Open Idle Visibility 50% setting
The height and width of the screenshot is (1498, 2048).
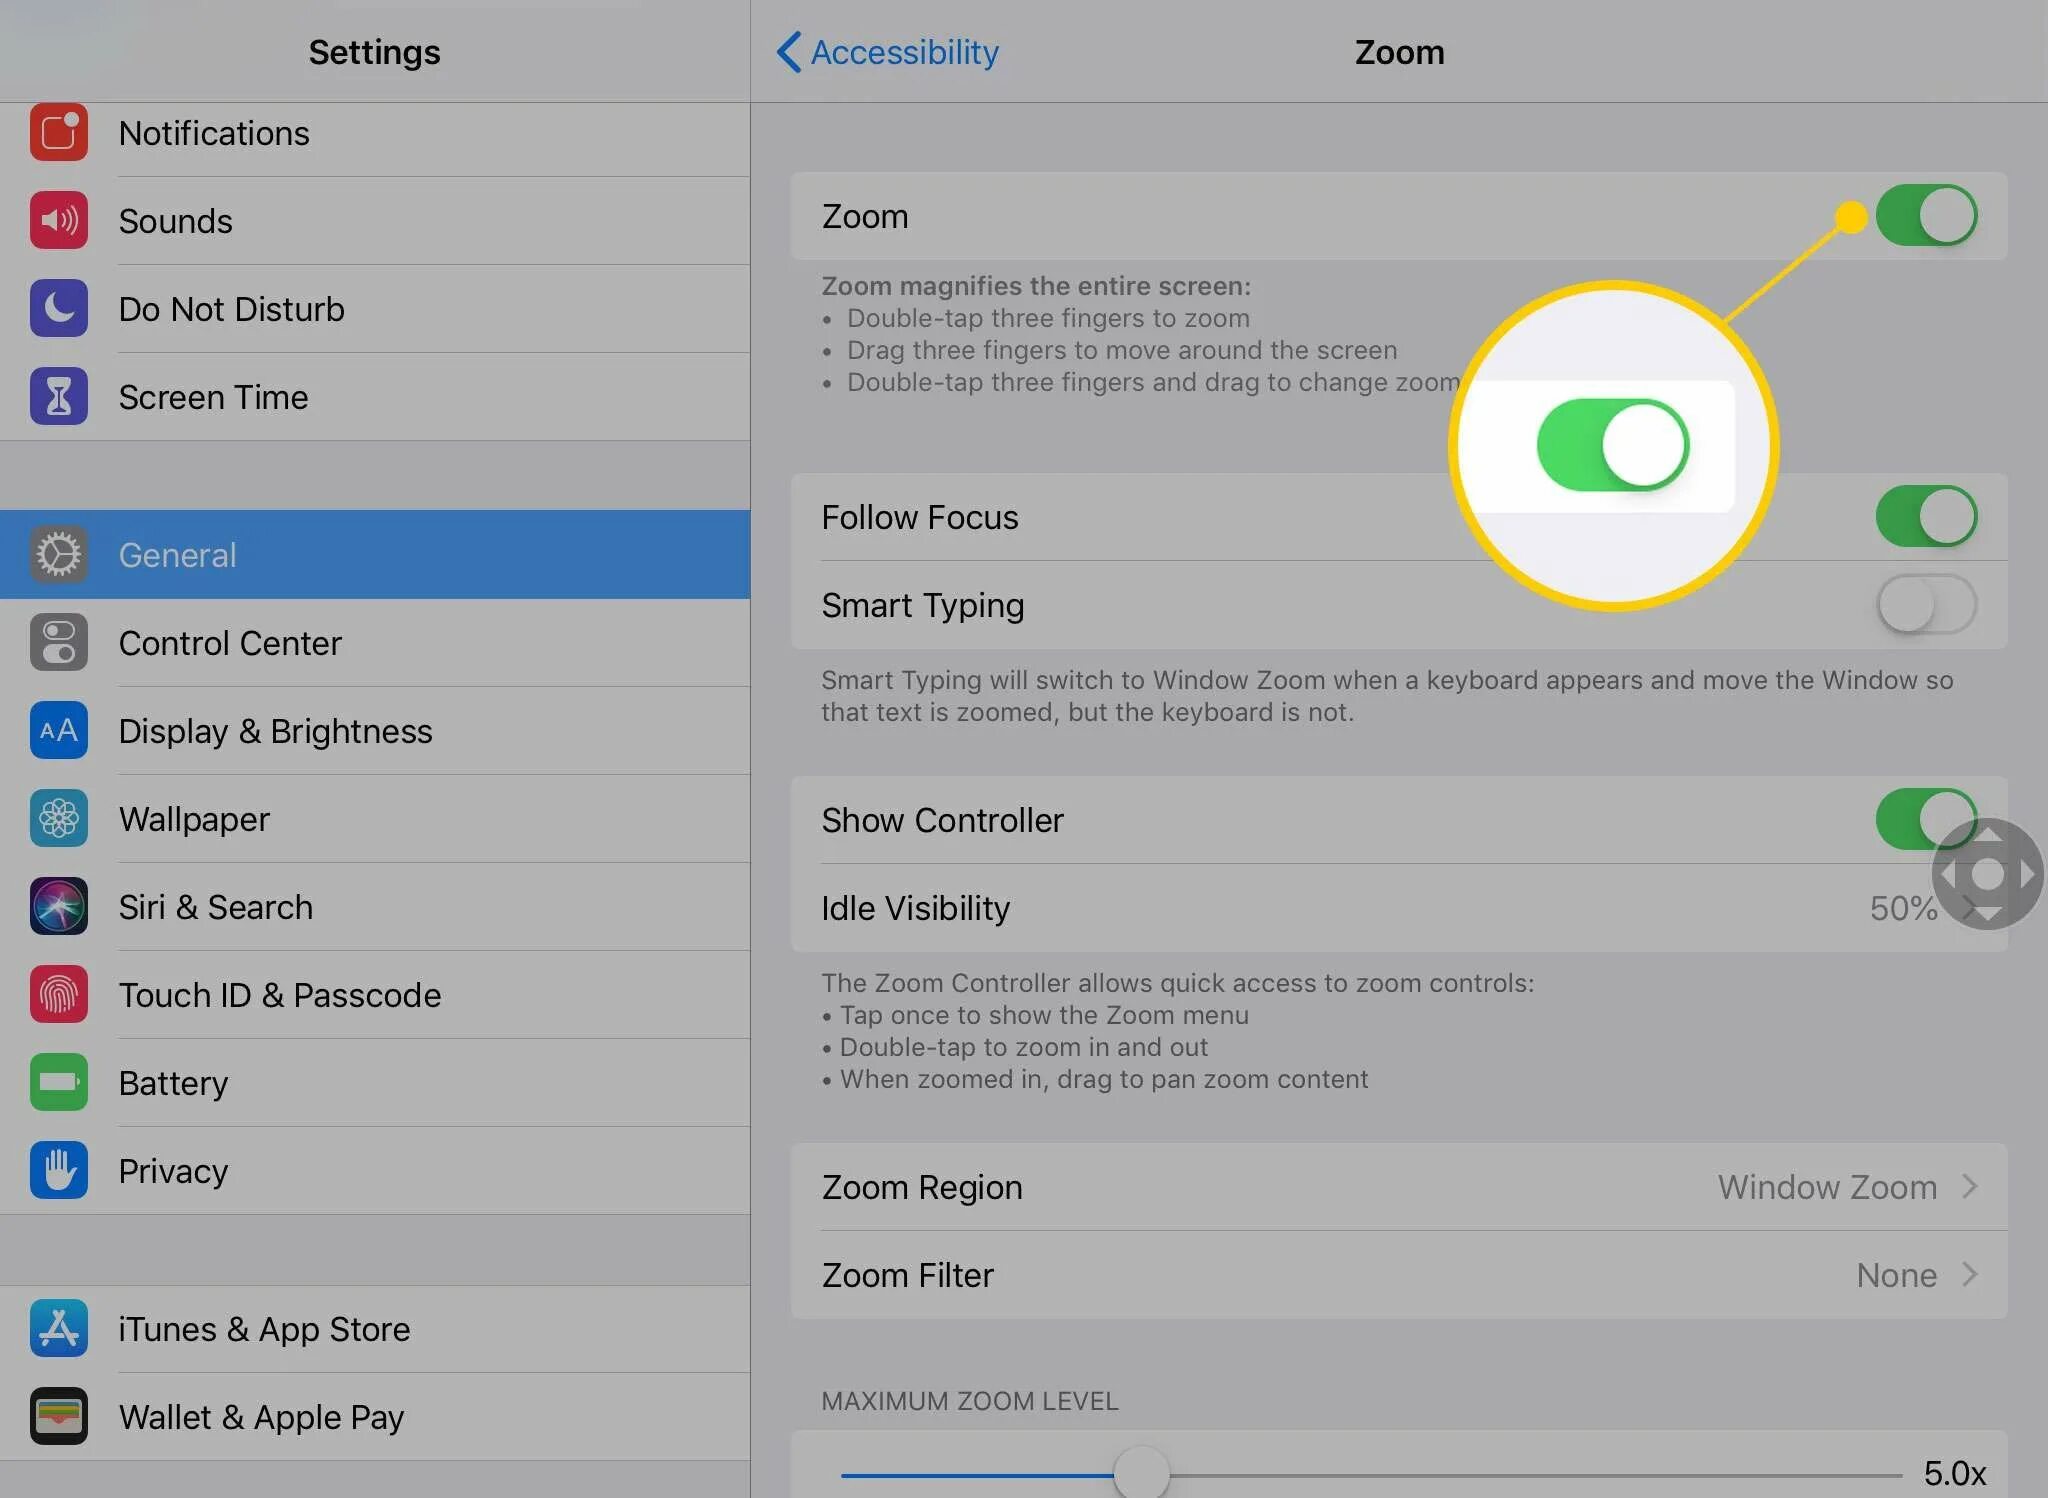coord(1900,908)
